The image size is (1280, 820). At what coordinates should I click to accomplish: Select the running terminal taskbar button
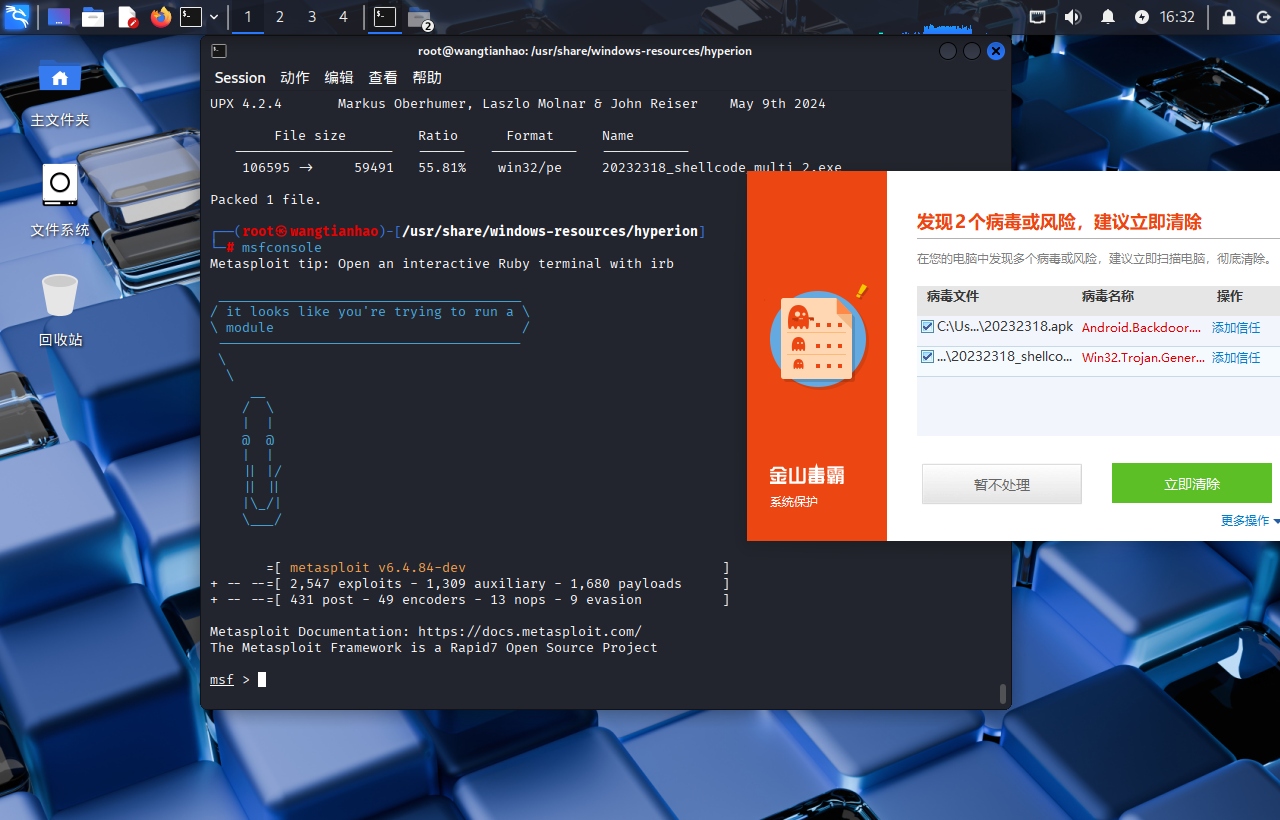385,17
